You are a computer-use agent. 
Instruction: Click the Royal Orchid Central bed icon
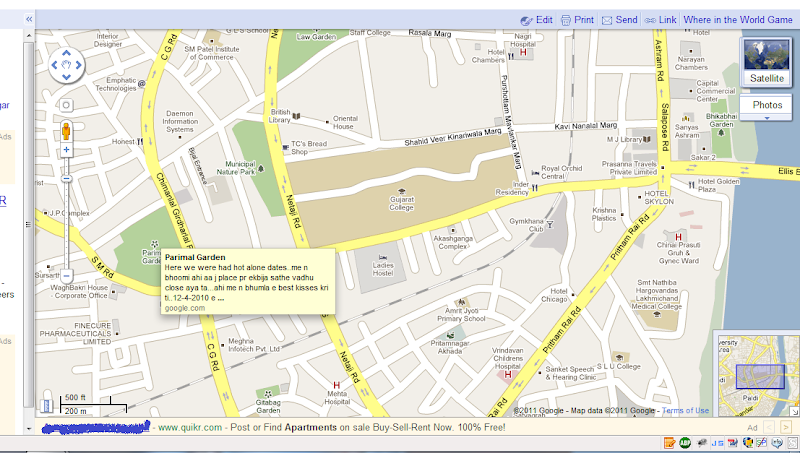(x=535, y=173)
